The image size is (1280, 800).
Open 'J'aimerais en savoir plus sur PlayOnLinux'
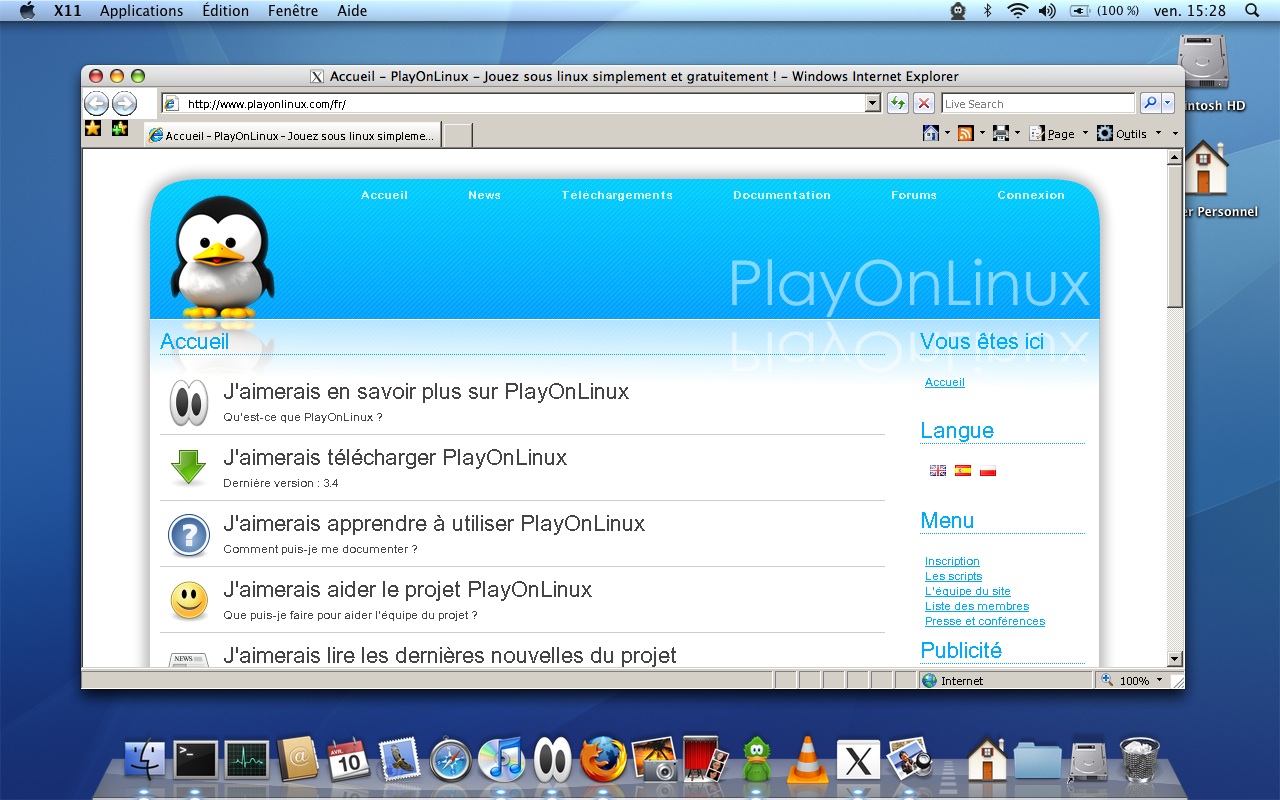(426, 391)
